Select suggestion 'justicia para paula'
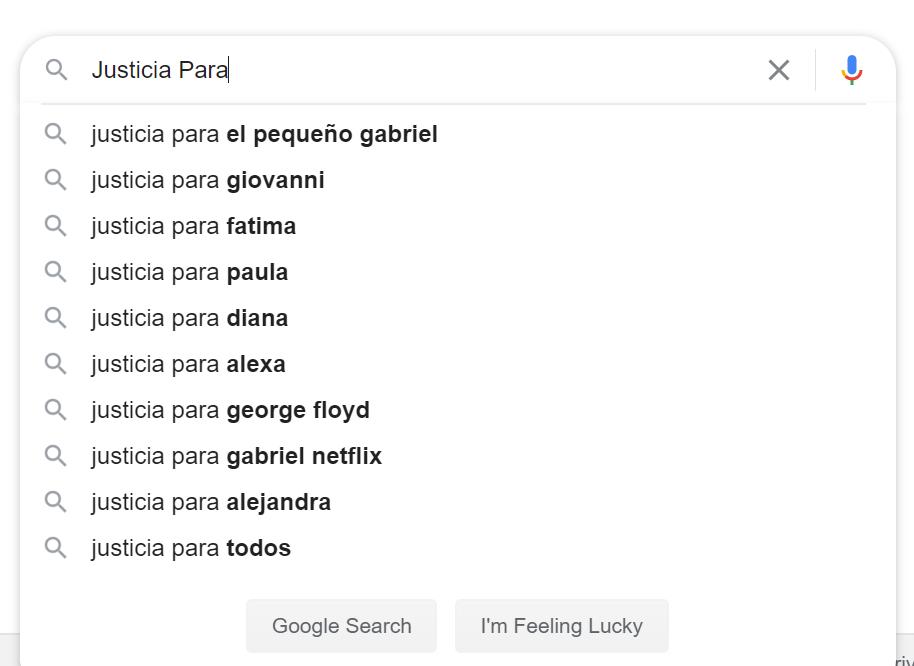Screen dimensions: 914x666 click(189, 272)
